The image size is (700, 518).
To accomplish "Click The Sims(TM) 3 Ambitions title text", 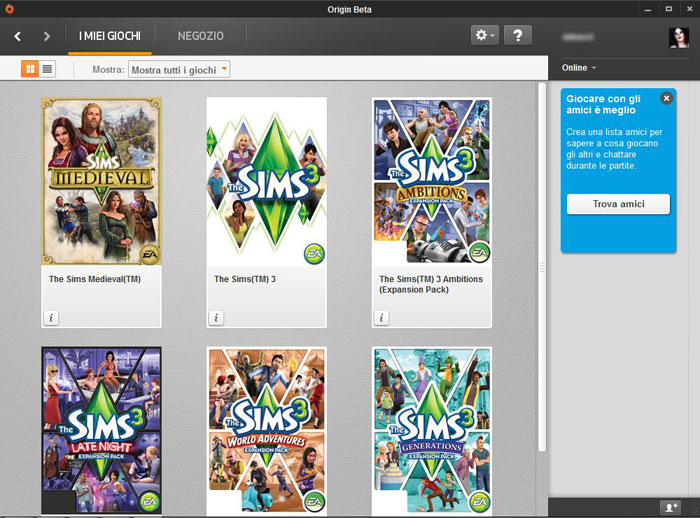I will tap(431, 284).
